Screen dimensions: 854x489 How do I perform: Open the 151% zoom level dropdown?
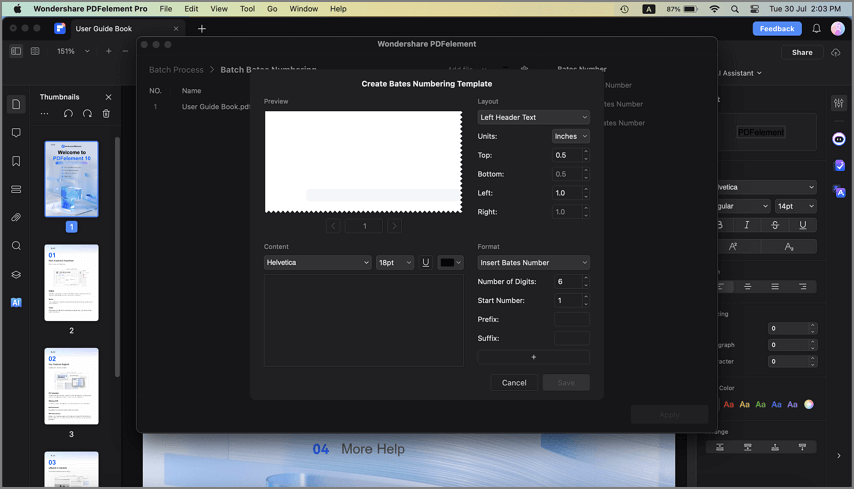(74, 51)
